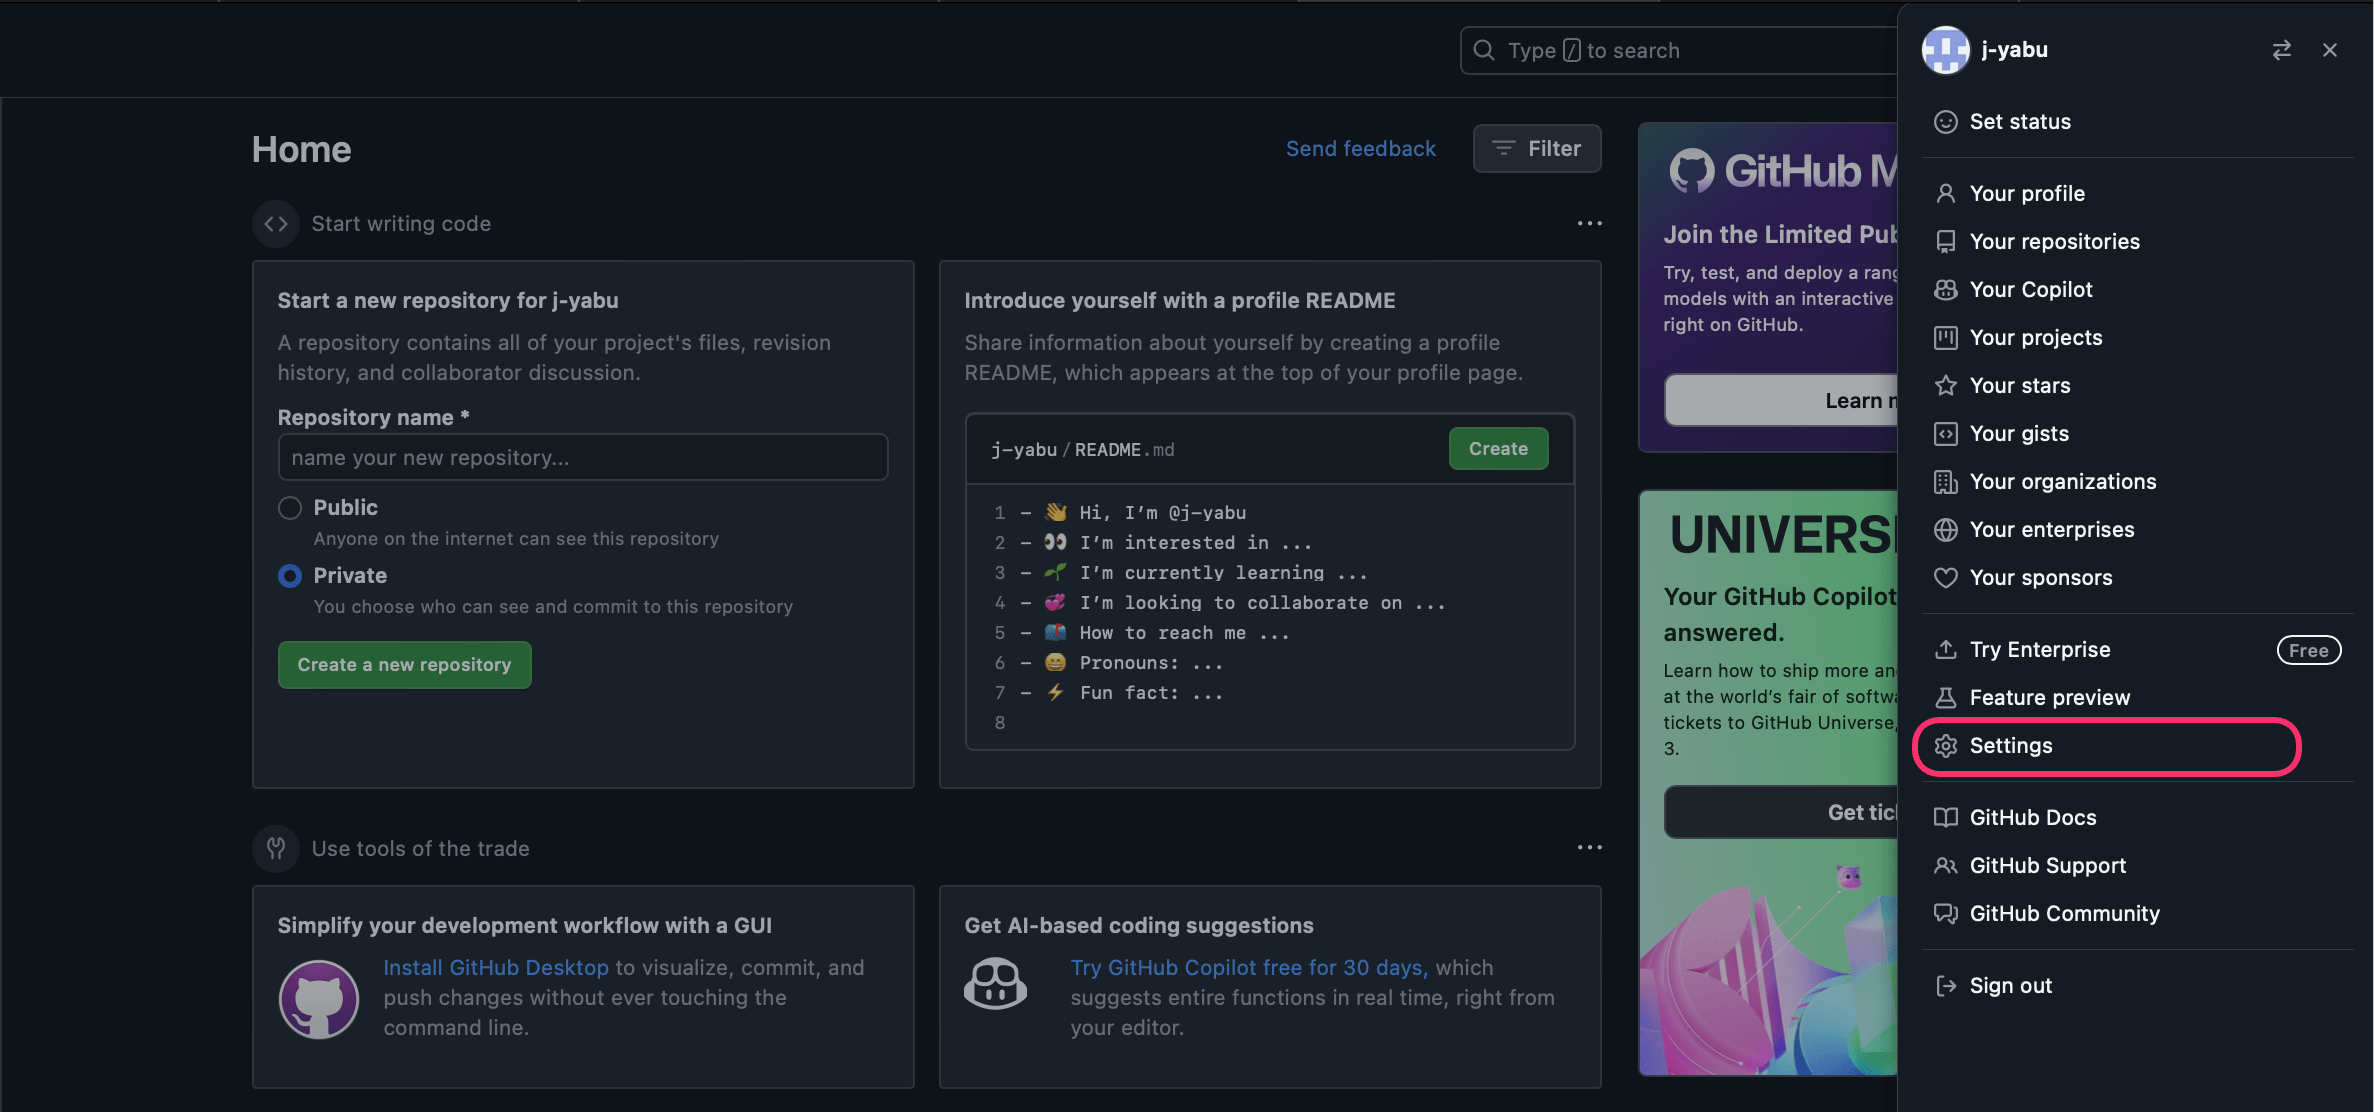This screenshot has width=2374, height=1112.
Task: Click the Send feedback link
Action: point(1360,149)
